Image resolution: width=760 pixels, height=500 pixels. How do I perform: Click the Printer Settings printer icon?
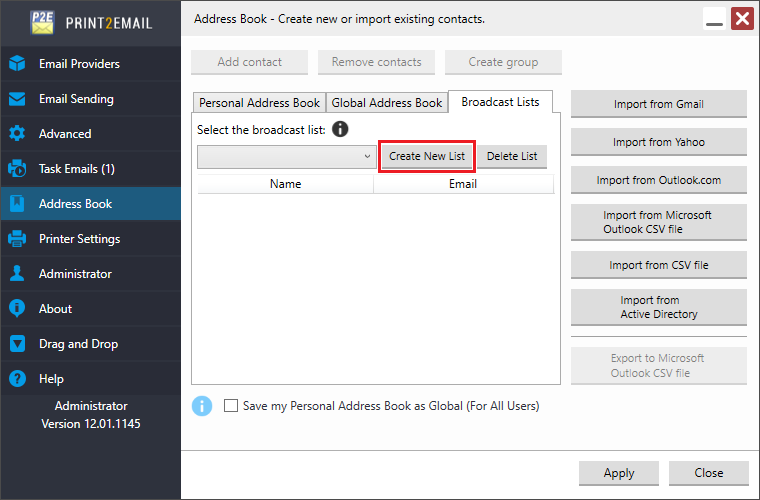click(x=17, y=238)
